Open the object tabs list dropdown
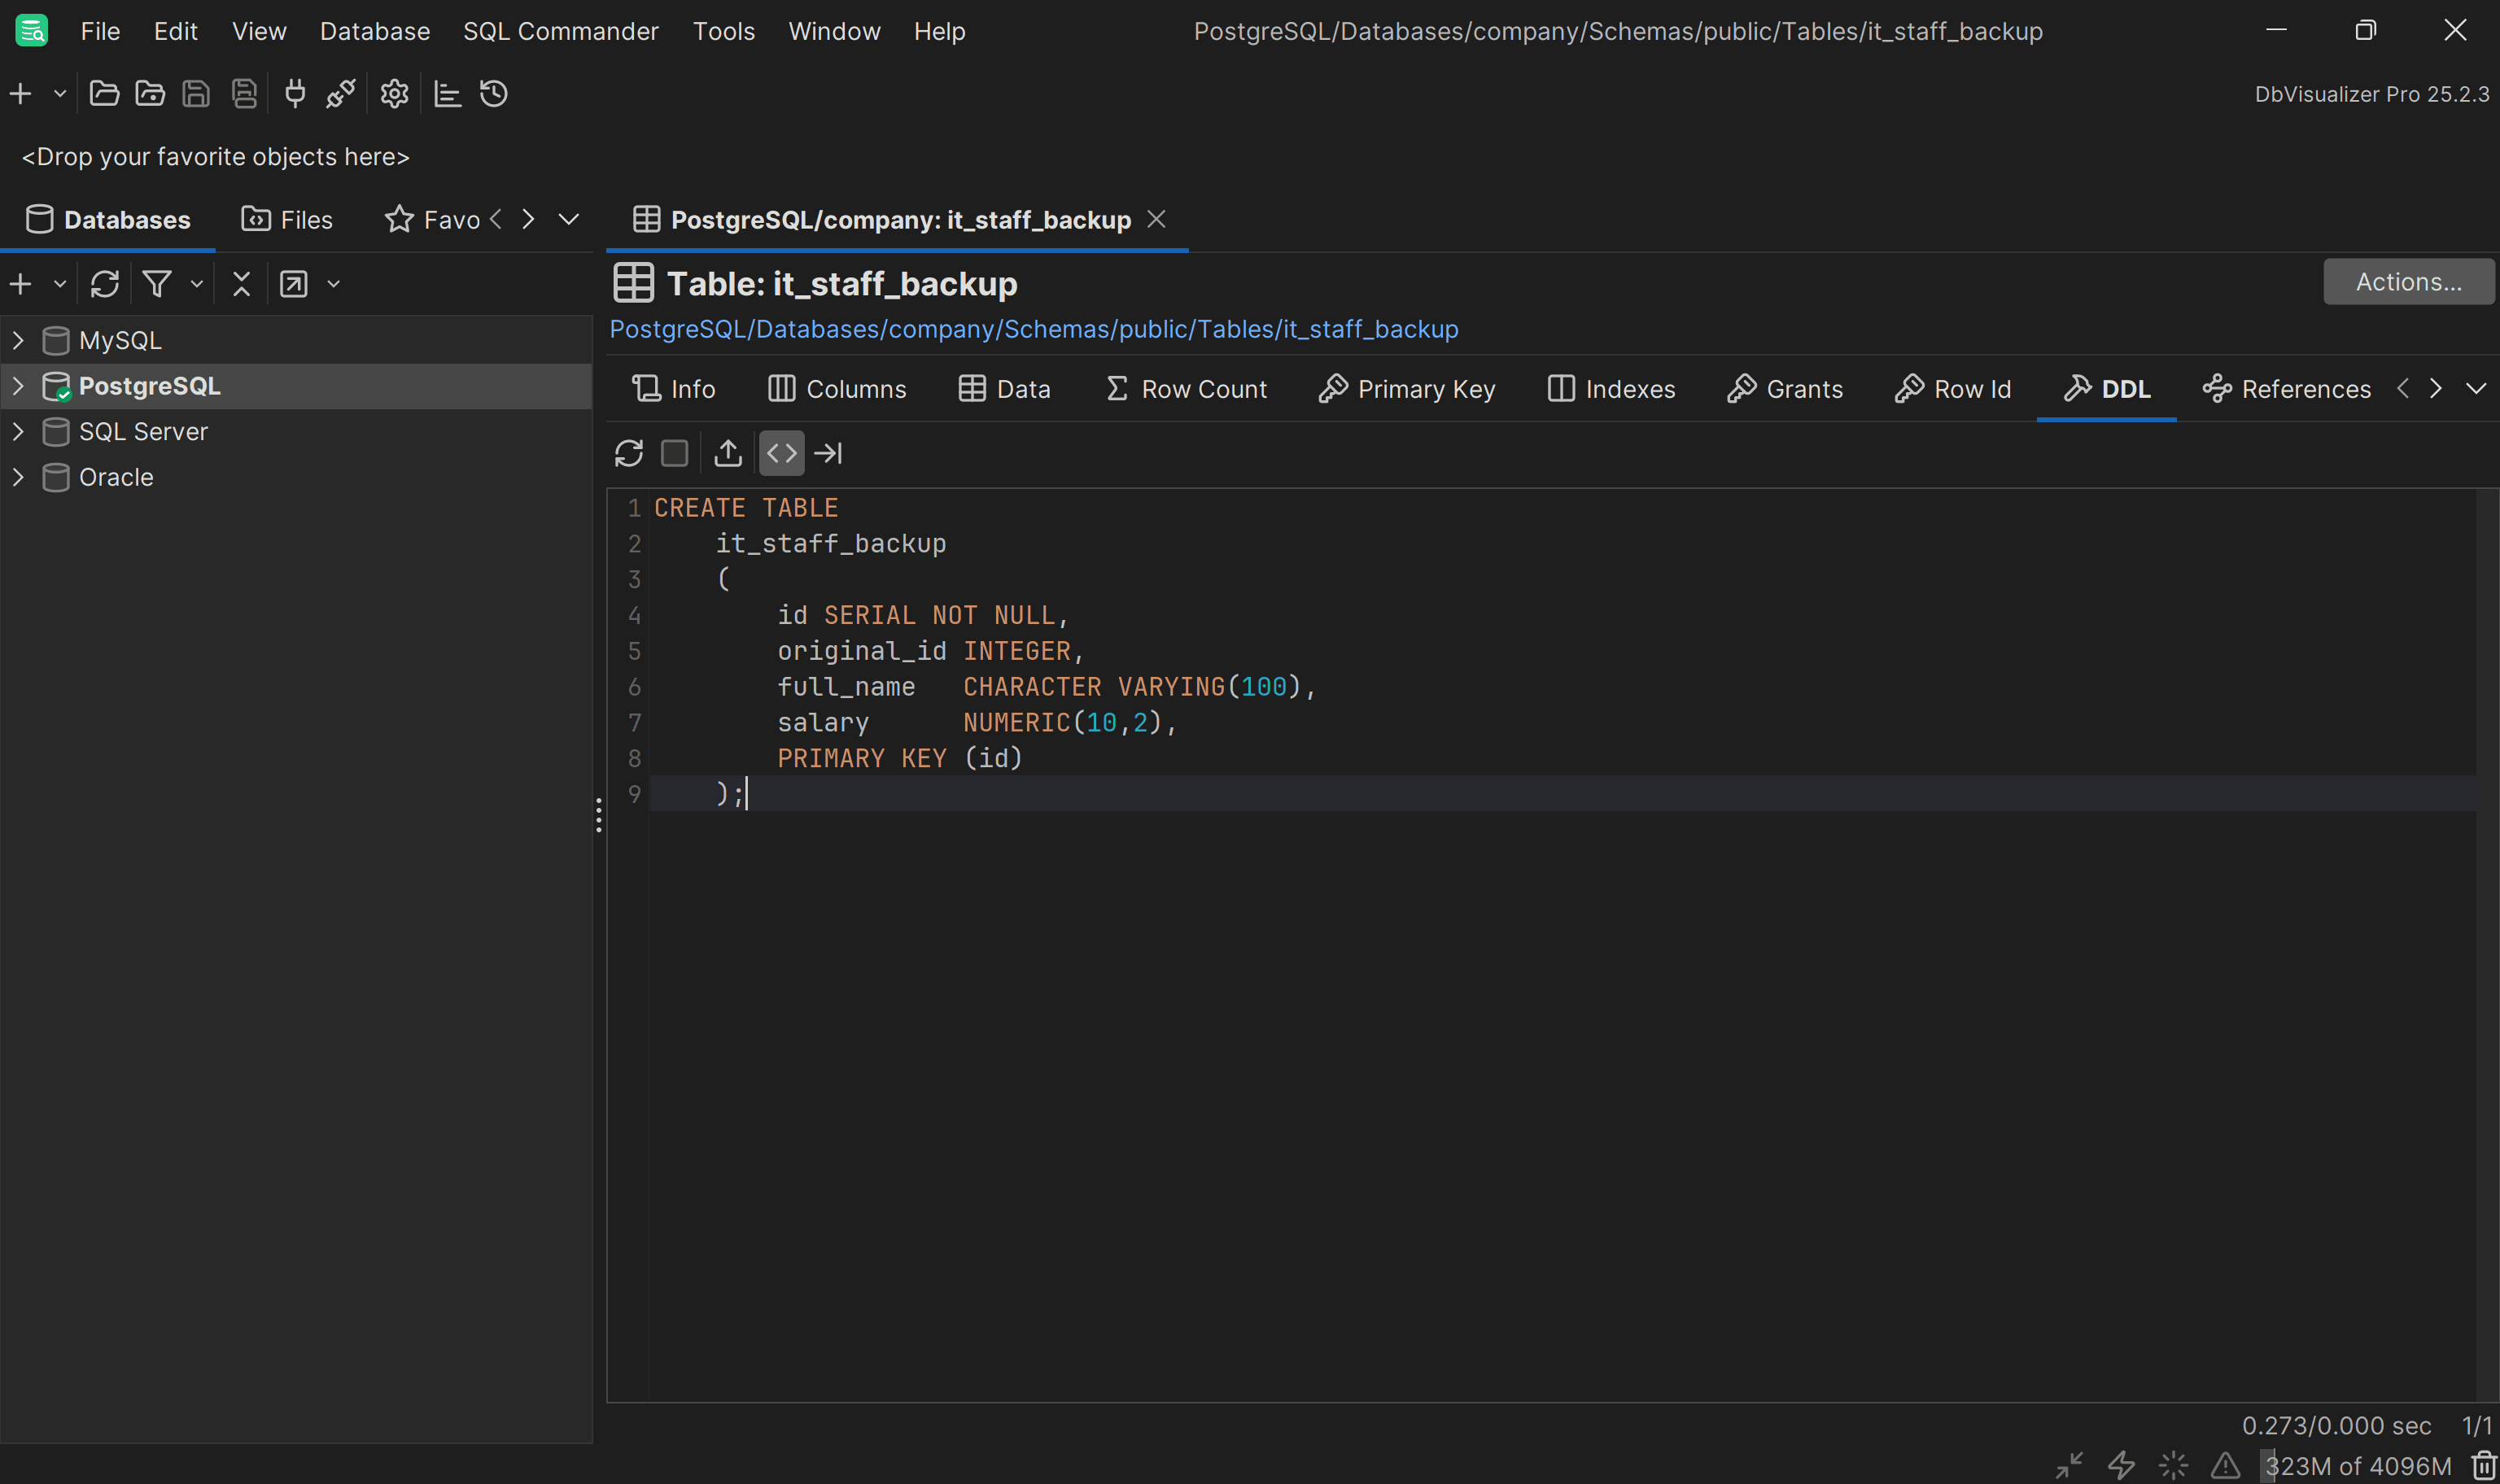This screenshot has height=1484, width=2500. point(2476,388)
